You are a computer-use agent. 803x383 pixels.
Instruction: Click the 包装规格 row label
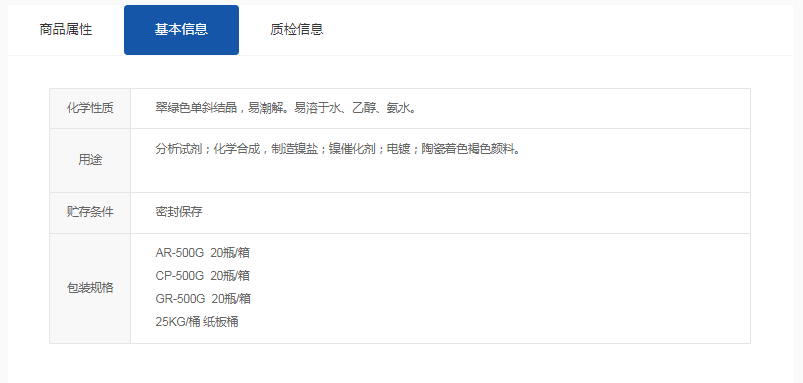tap(90, 288)
